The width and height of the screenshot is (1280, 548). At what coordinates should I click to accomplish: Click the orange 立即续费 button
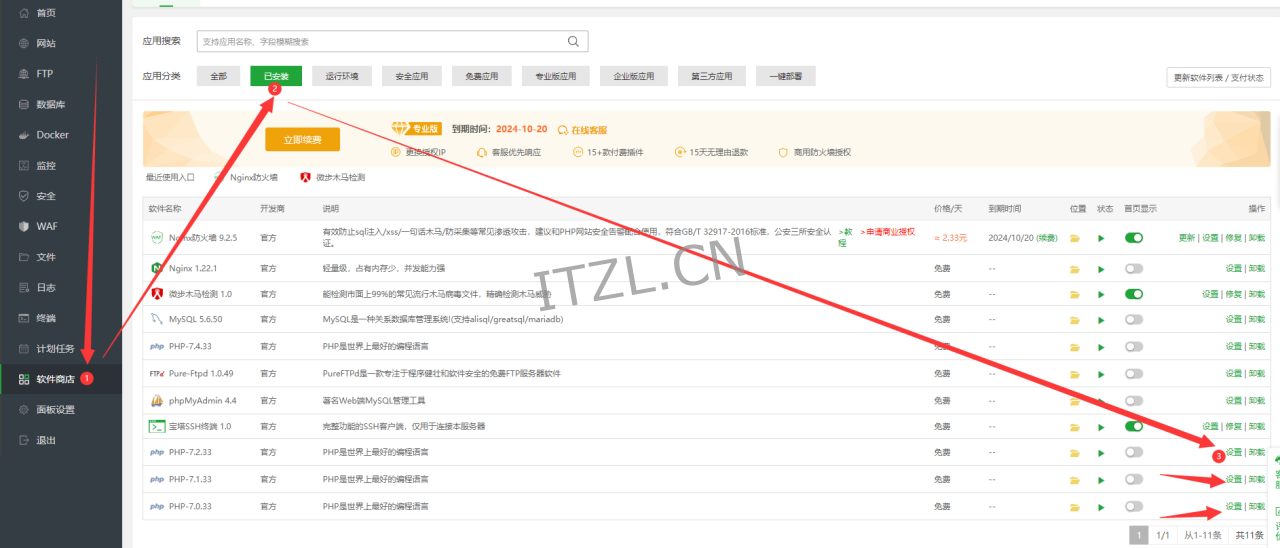302,140
